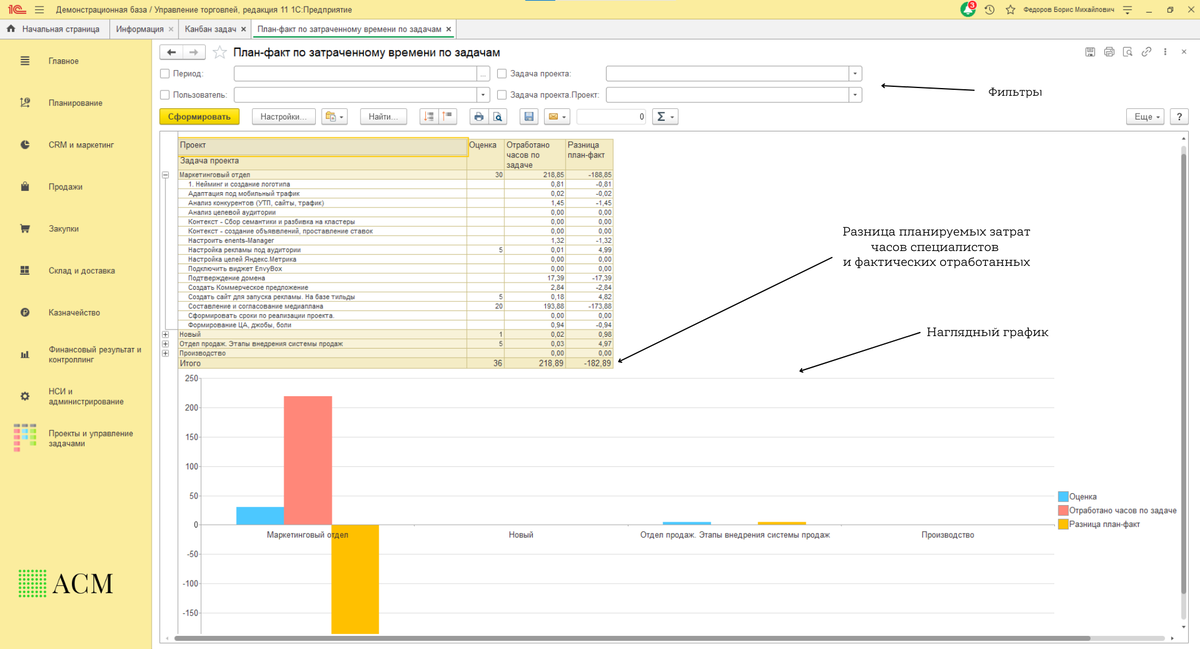Get link via chain icon

click(1147, 52)
